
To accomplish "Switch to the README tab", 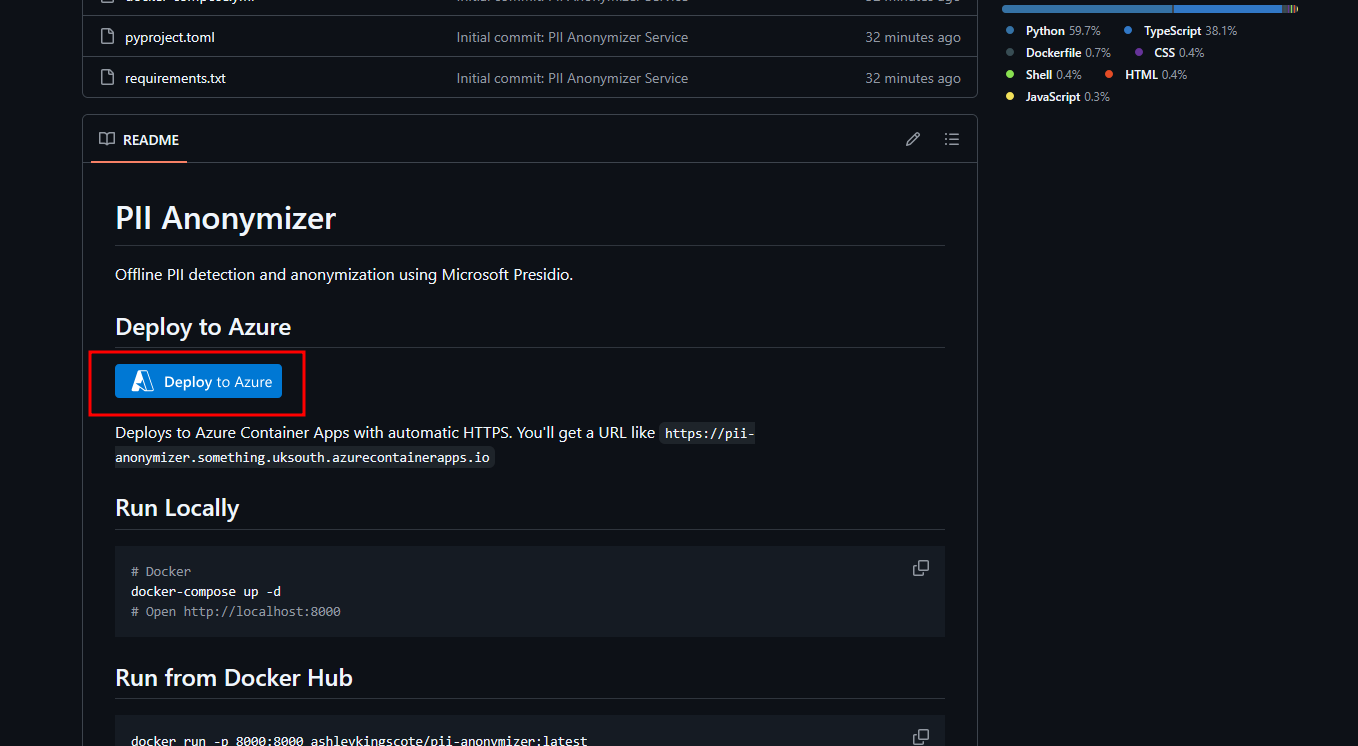I will 139,140.
